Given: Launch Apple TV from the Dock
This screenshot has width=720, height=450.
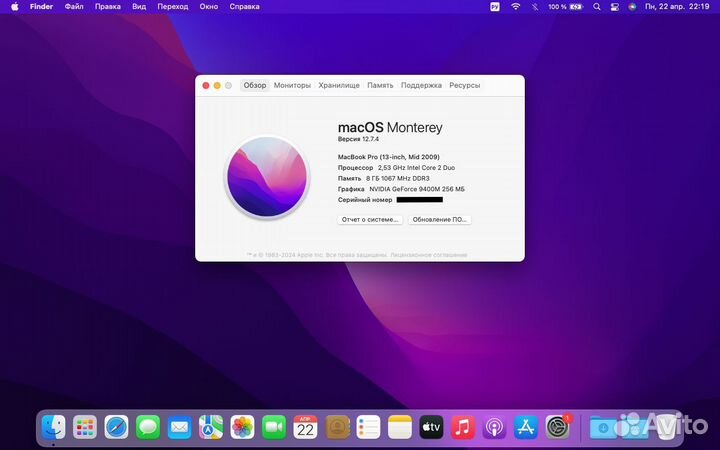Looking at the screenshot, I should click(432, 427).
